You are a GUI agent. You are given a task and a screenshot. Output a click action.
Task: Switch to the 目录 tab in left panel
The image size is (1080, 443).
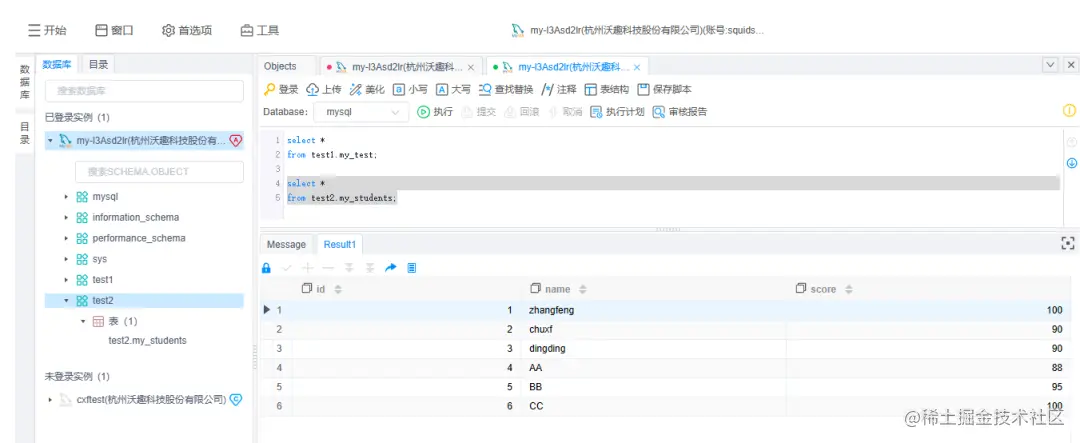pyautogui.click(x=98, y=64)
